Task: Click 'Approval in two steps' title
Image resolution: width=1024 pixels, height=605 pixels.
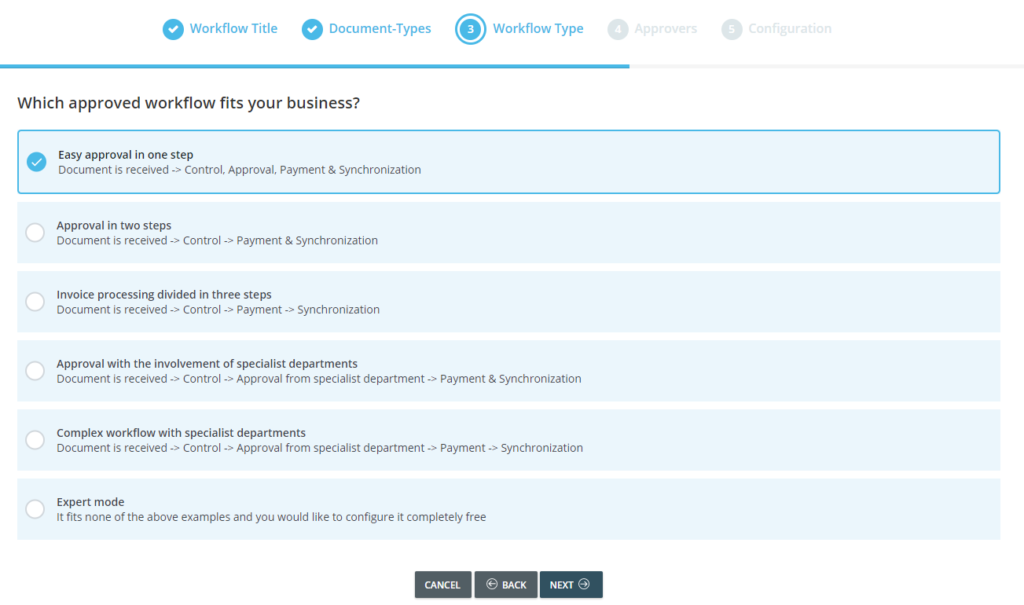Action: coord(114,225)
